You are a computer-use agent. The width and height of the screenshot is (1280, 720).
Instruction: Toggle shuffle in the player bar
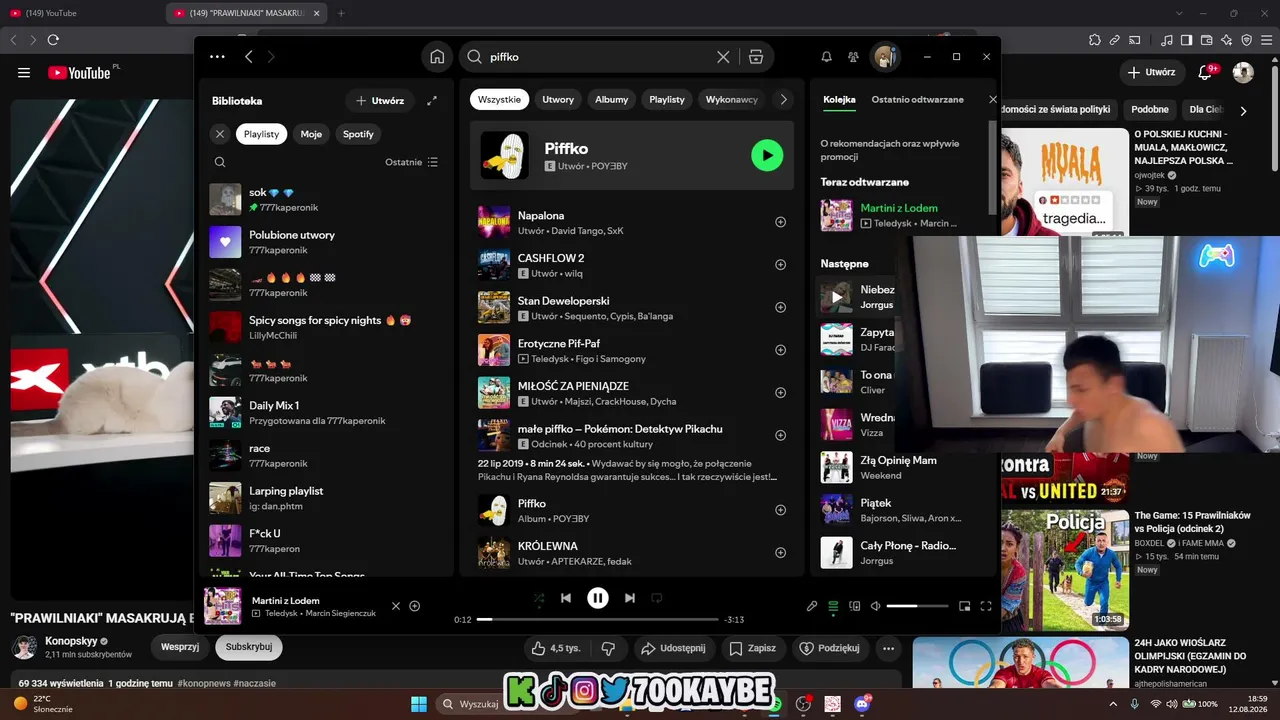[x=539, y=598]
